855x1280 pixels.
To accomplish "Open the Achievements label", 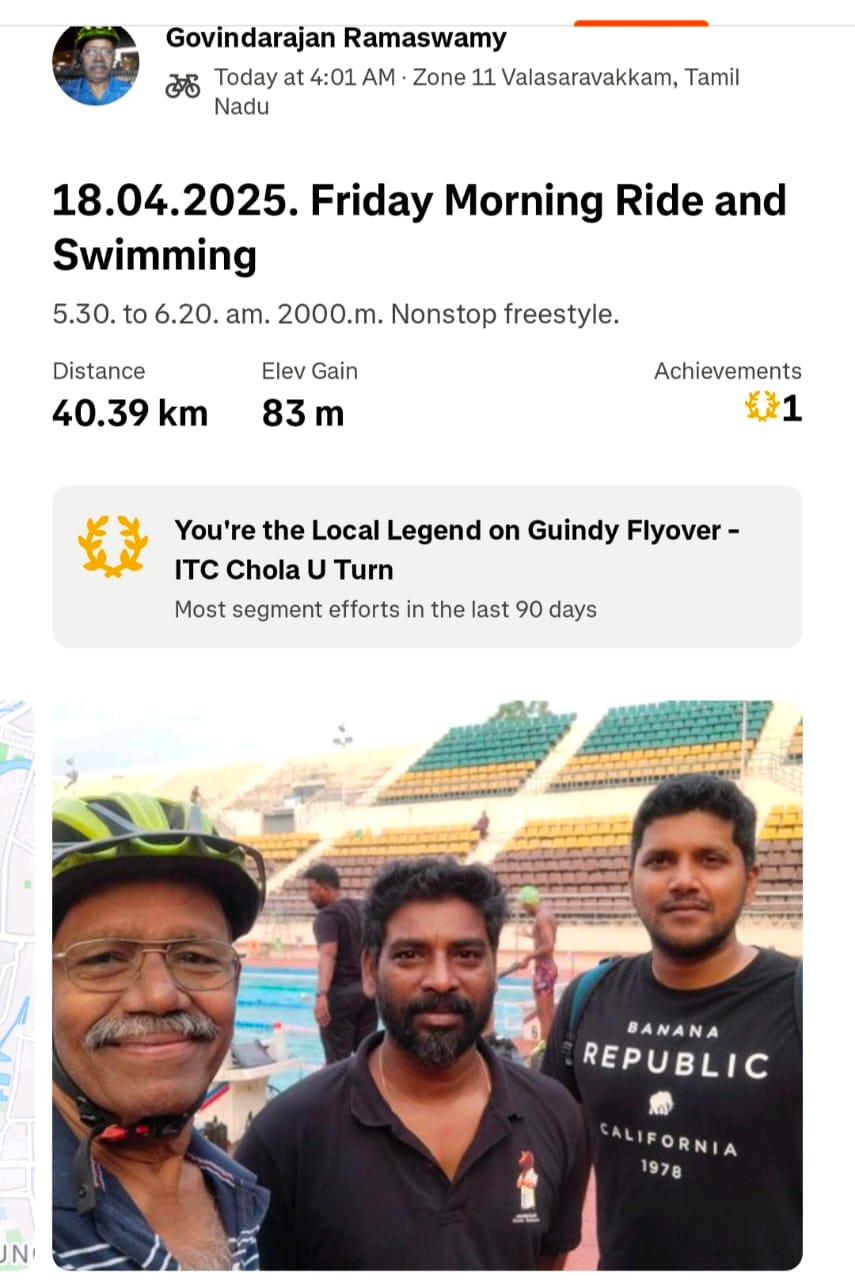I will pos(727,371).
